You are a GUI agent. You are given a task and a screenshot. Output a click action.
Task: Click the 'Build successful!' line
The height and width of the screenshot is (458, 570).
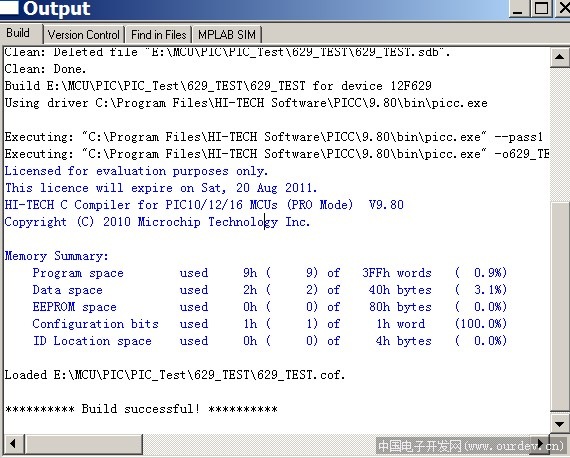tap(141, 409)
